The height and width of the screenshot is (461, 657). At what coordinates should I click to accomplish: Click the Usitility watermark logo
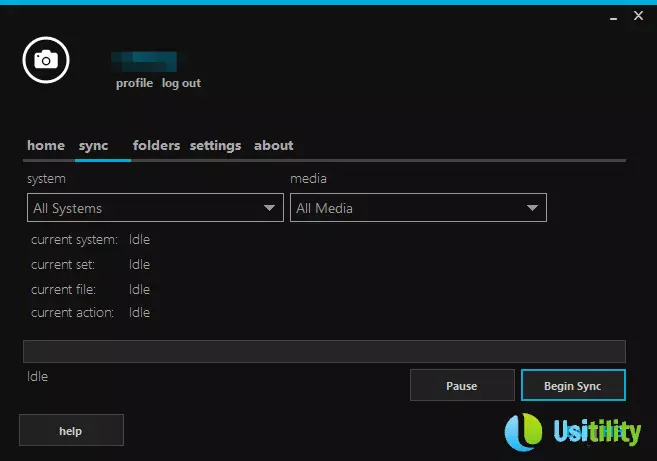click(572, 431)
